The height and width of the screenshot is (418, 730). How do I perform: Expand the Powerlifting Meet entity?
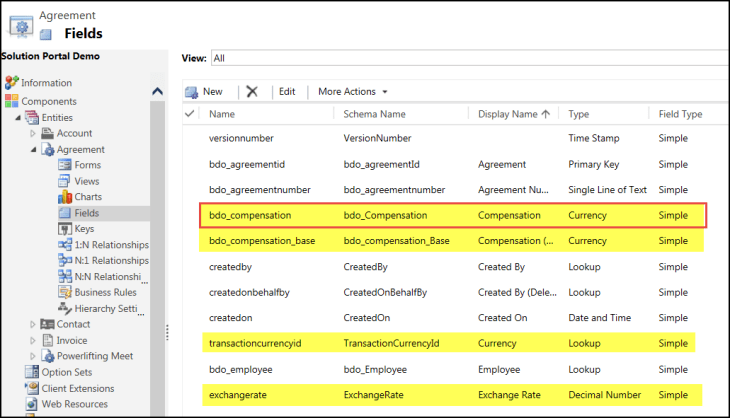(x=33, y=356)
